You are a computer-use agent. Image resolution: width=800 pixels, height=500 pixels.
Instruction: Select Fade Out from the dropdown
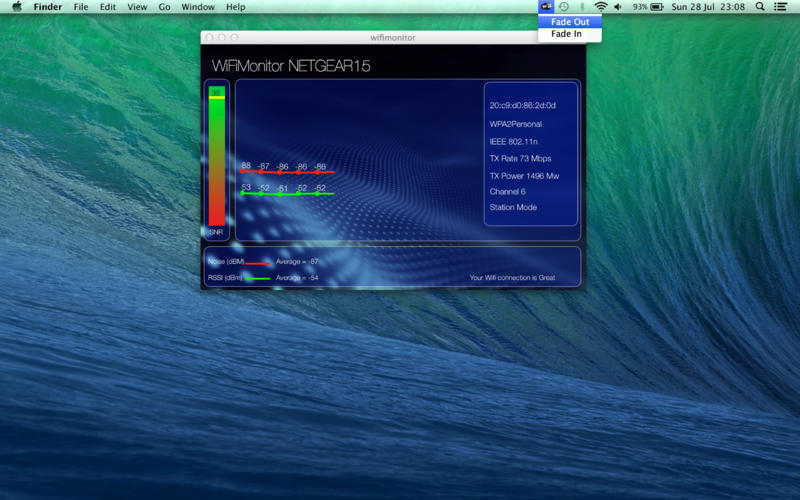click(570, 22)
